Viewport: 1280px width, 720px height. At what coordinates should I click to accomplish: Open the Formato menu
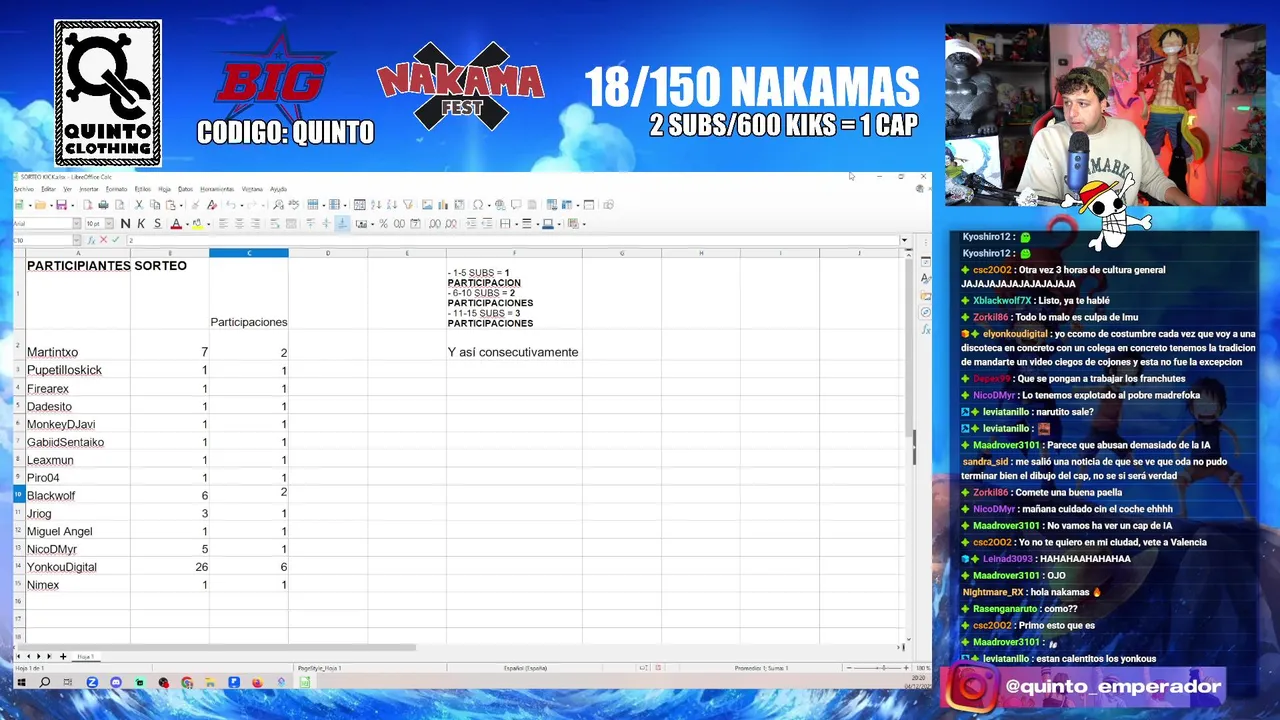(116, 189)
